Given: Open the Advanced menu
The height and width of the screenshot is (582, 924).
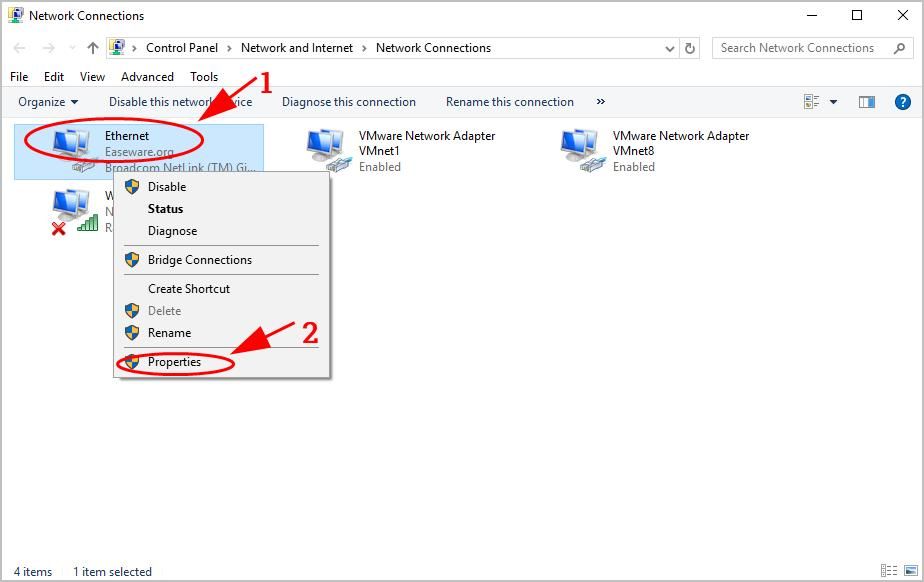Looking at the screenshot, I should [x=147, y=77].
